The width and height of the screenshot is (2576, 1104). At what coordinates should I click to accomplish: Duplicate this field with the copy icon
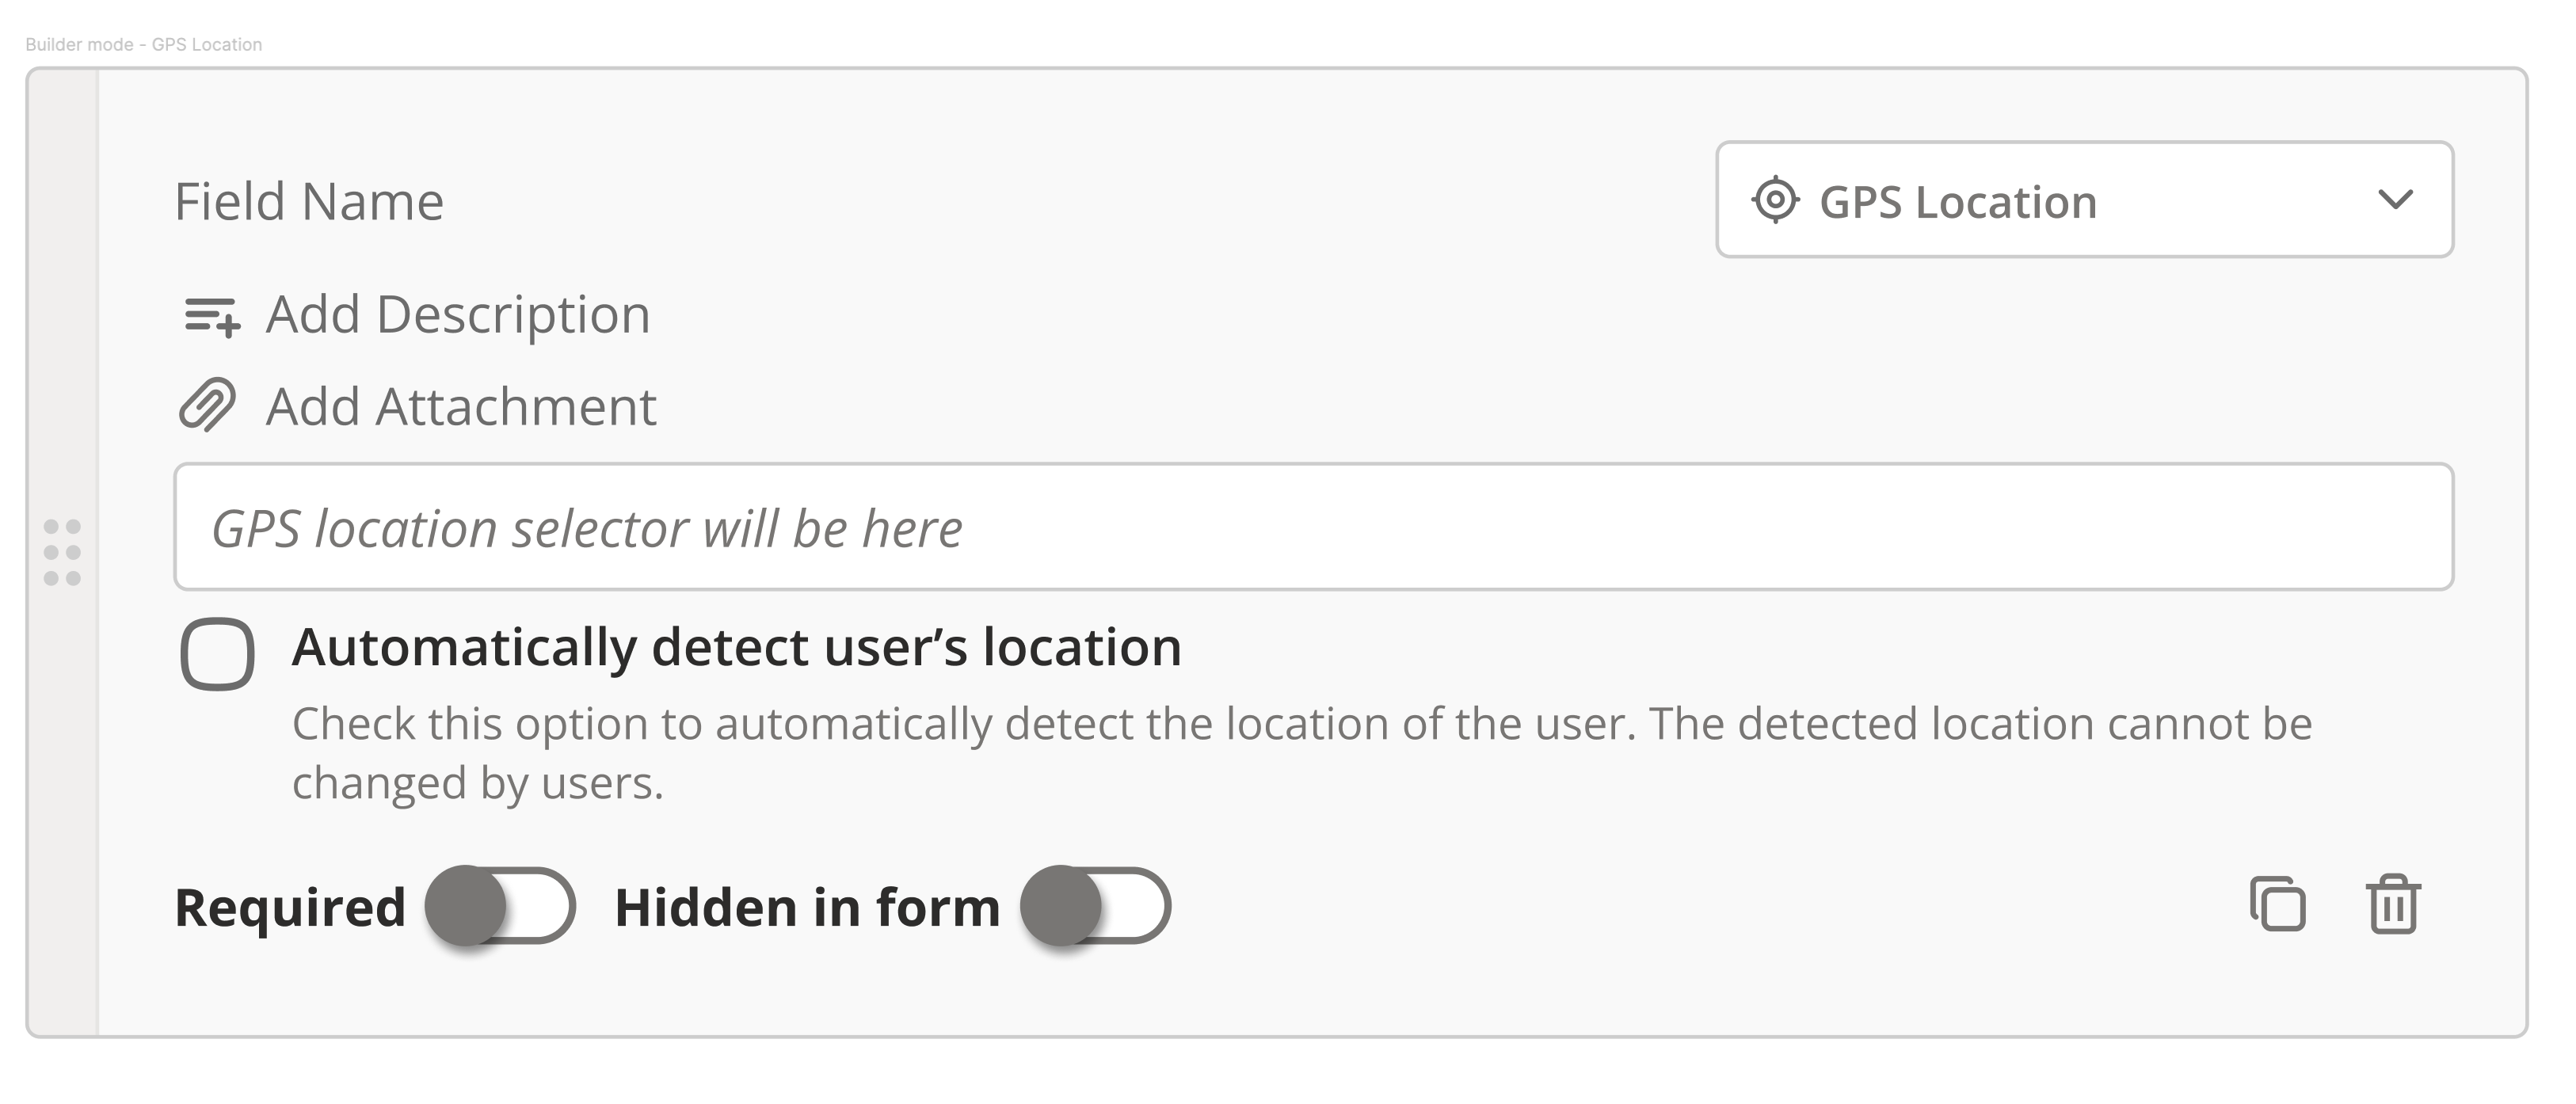(x=2277, y=904)
